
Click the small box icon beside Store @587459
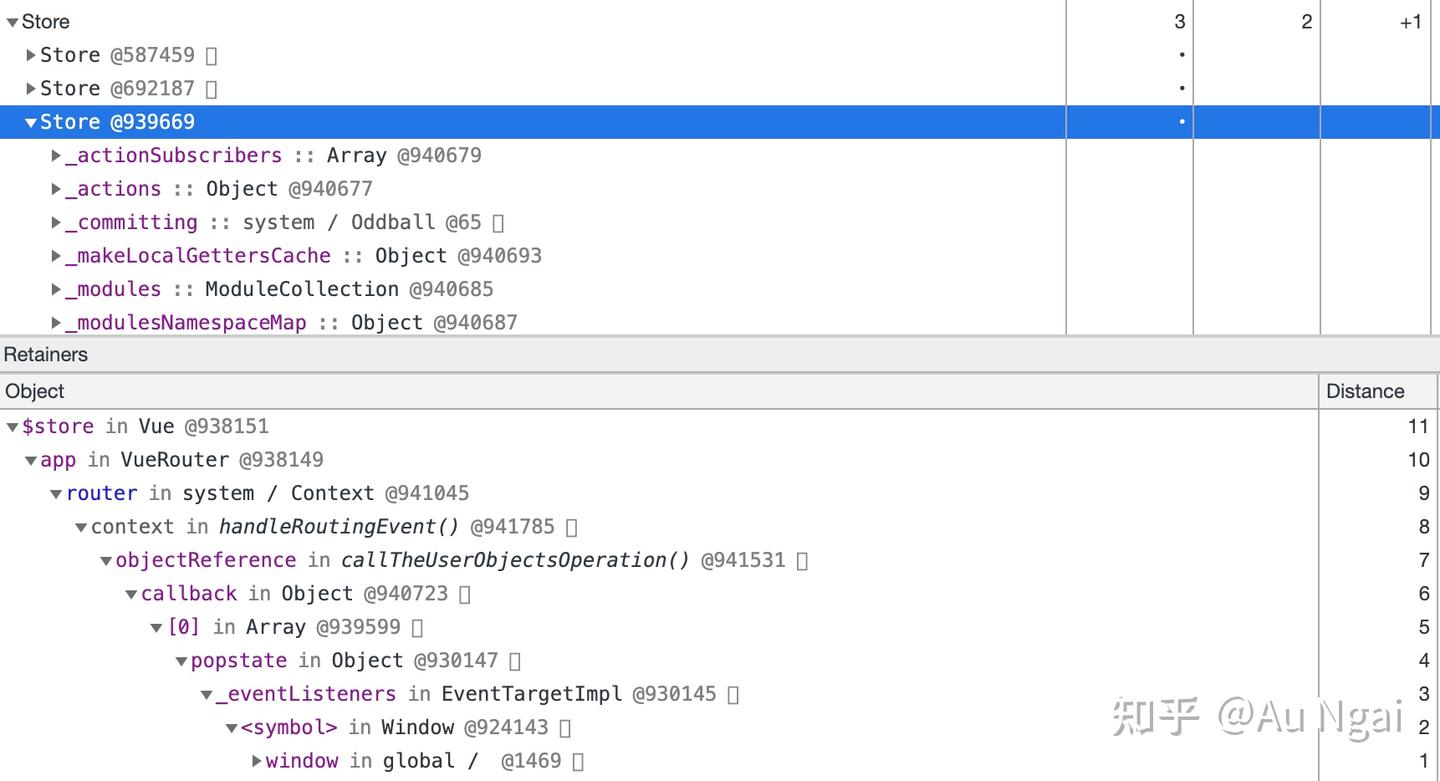click(211, 56)
